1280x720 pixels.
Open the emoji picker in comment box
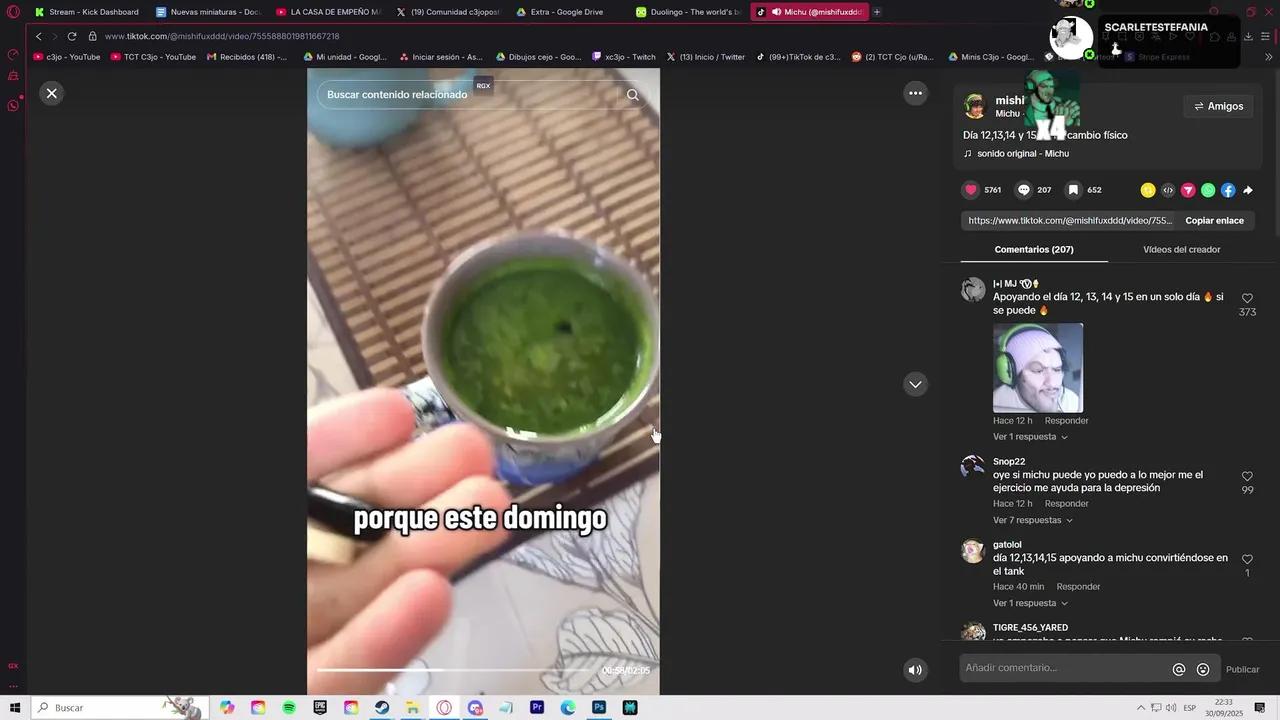pyautogui.click(x=1203, y=669)
